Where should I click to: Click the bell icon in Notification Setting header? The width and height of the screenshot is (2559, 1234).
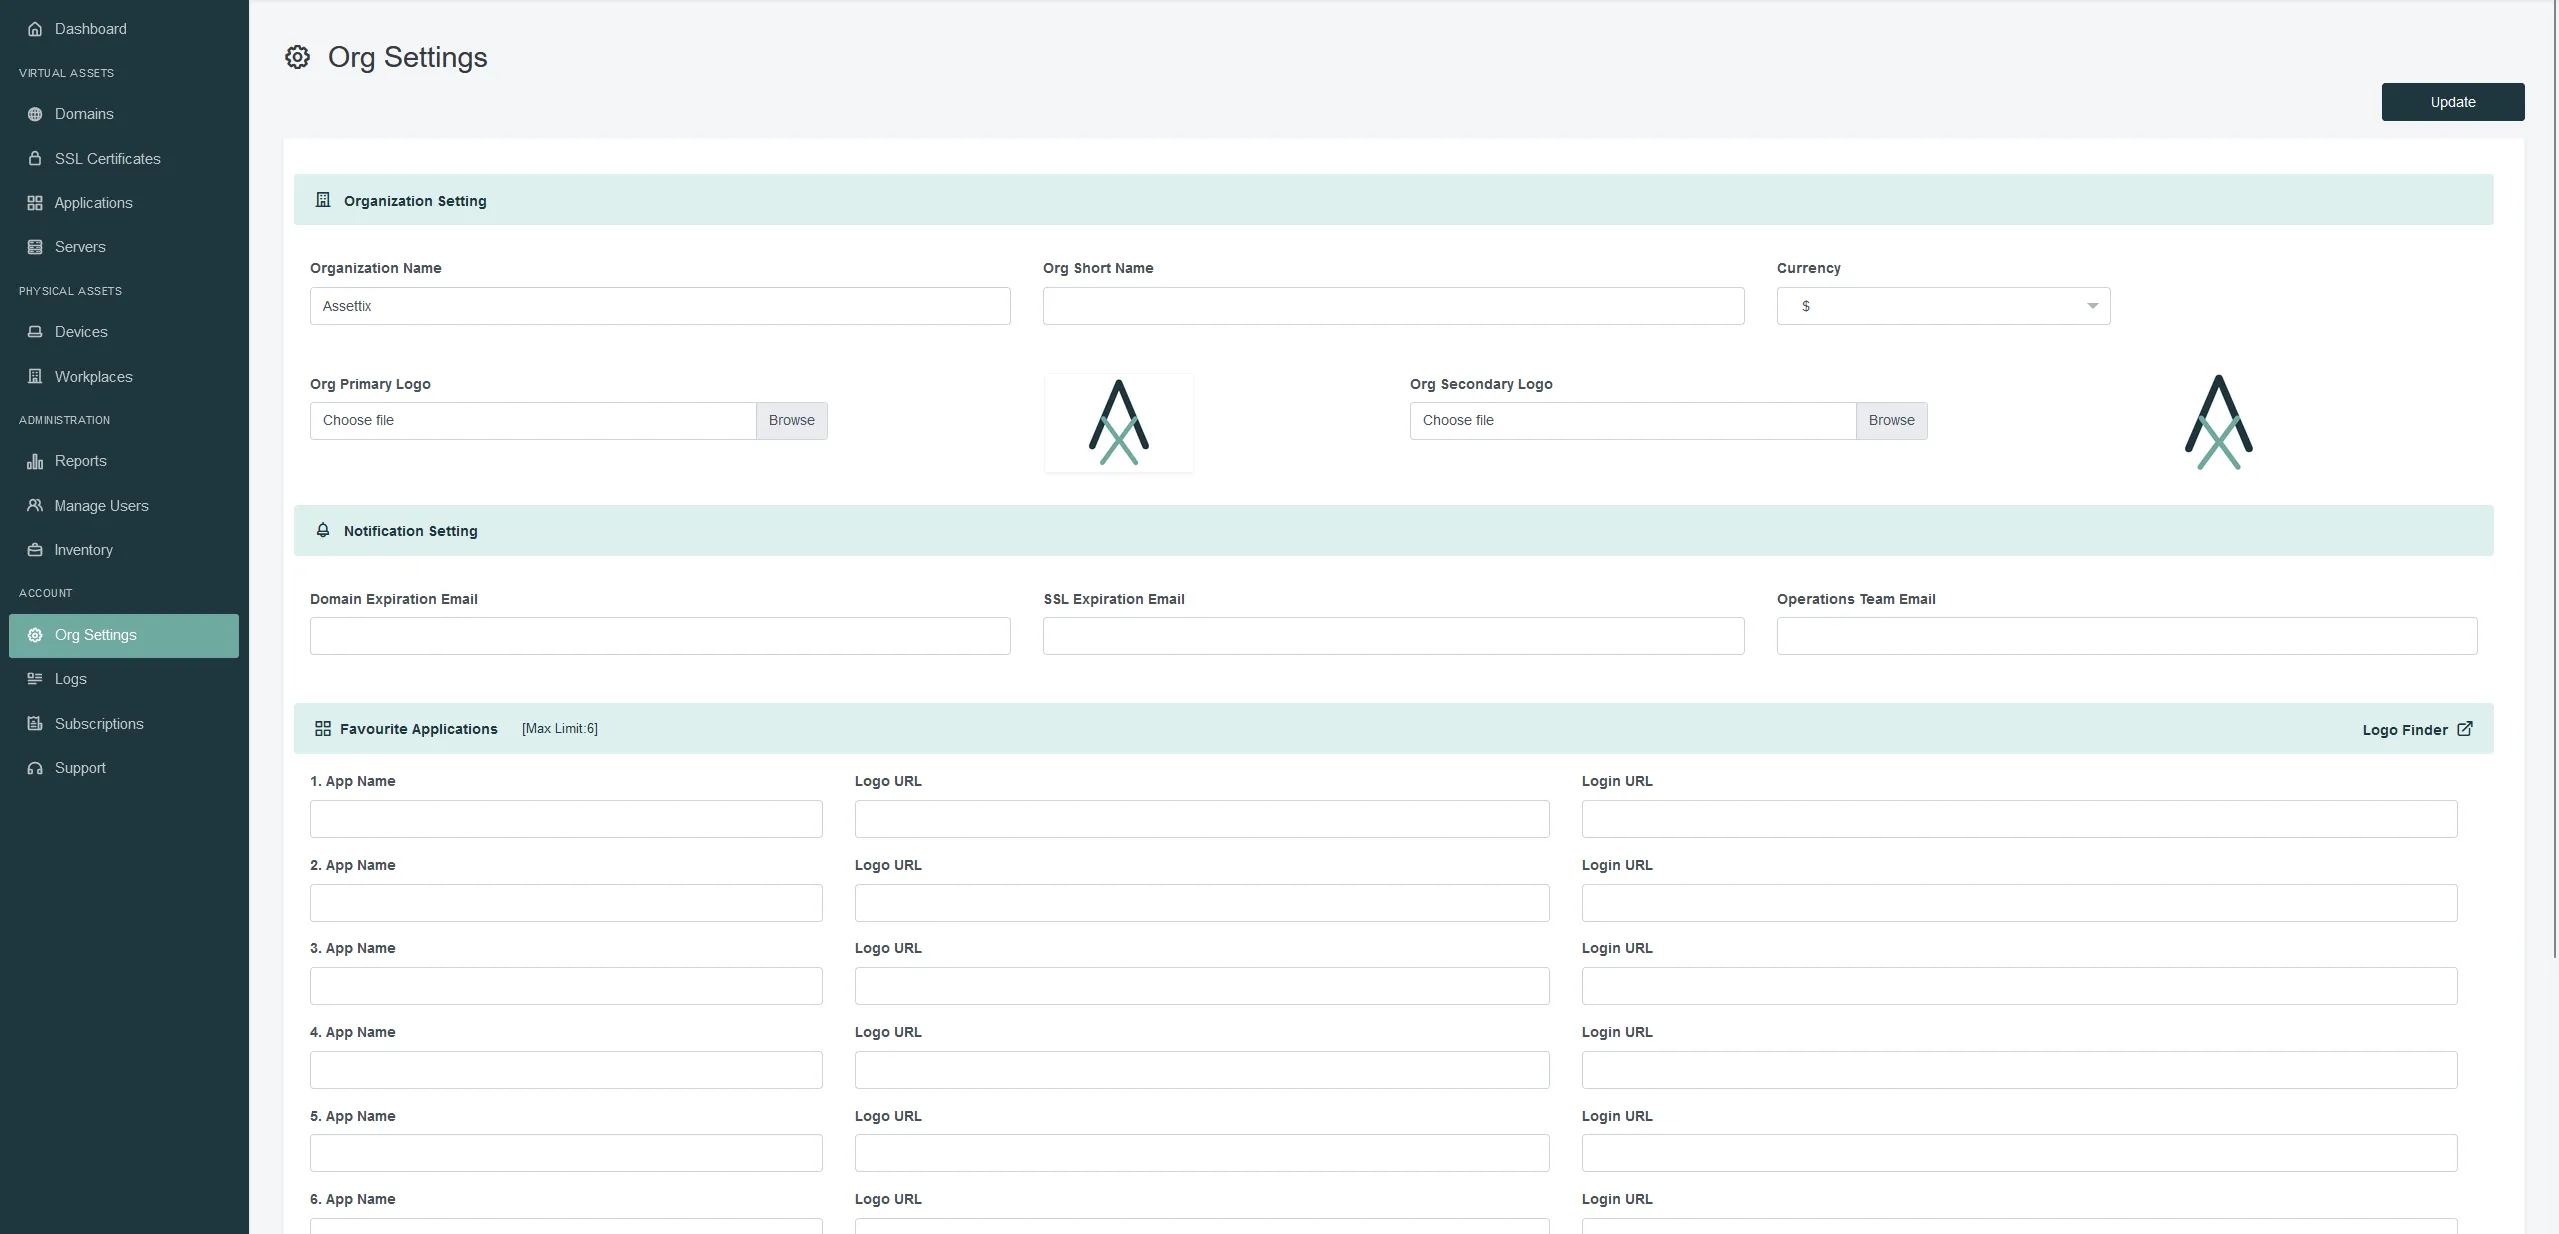click(x=322, y=530)
